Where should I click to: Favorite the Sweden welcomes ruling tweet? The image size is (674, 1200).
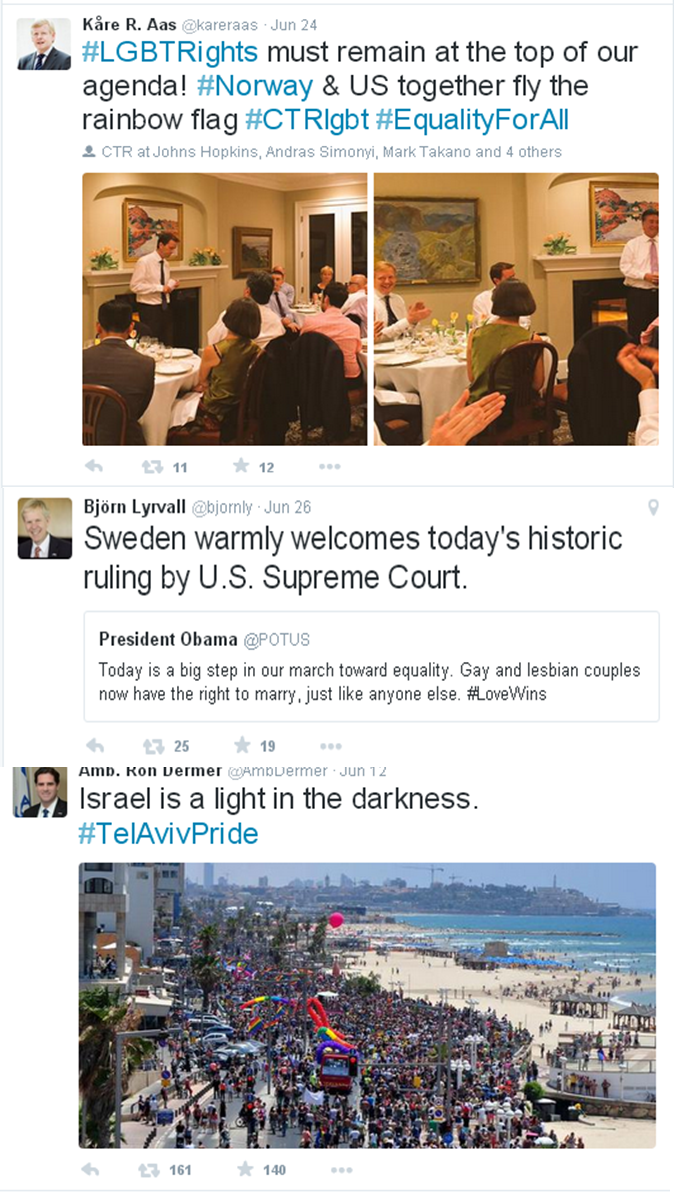pyautogui.click(x=241, y=745)
